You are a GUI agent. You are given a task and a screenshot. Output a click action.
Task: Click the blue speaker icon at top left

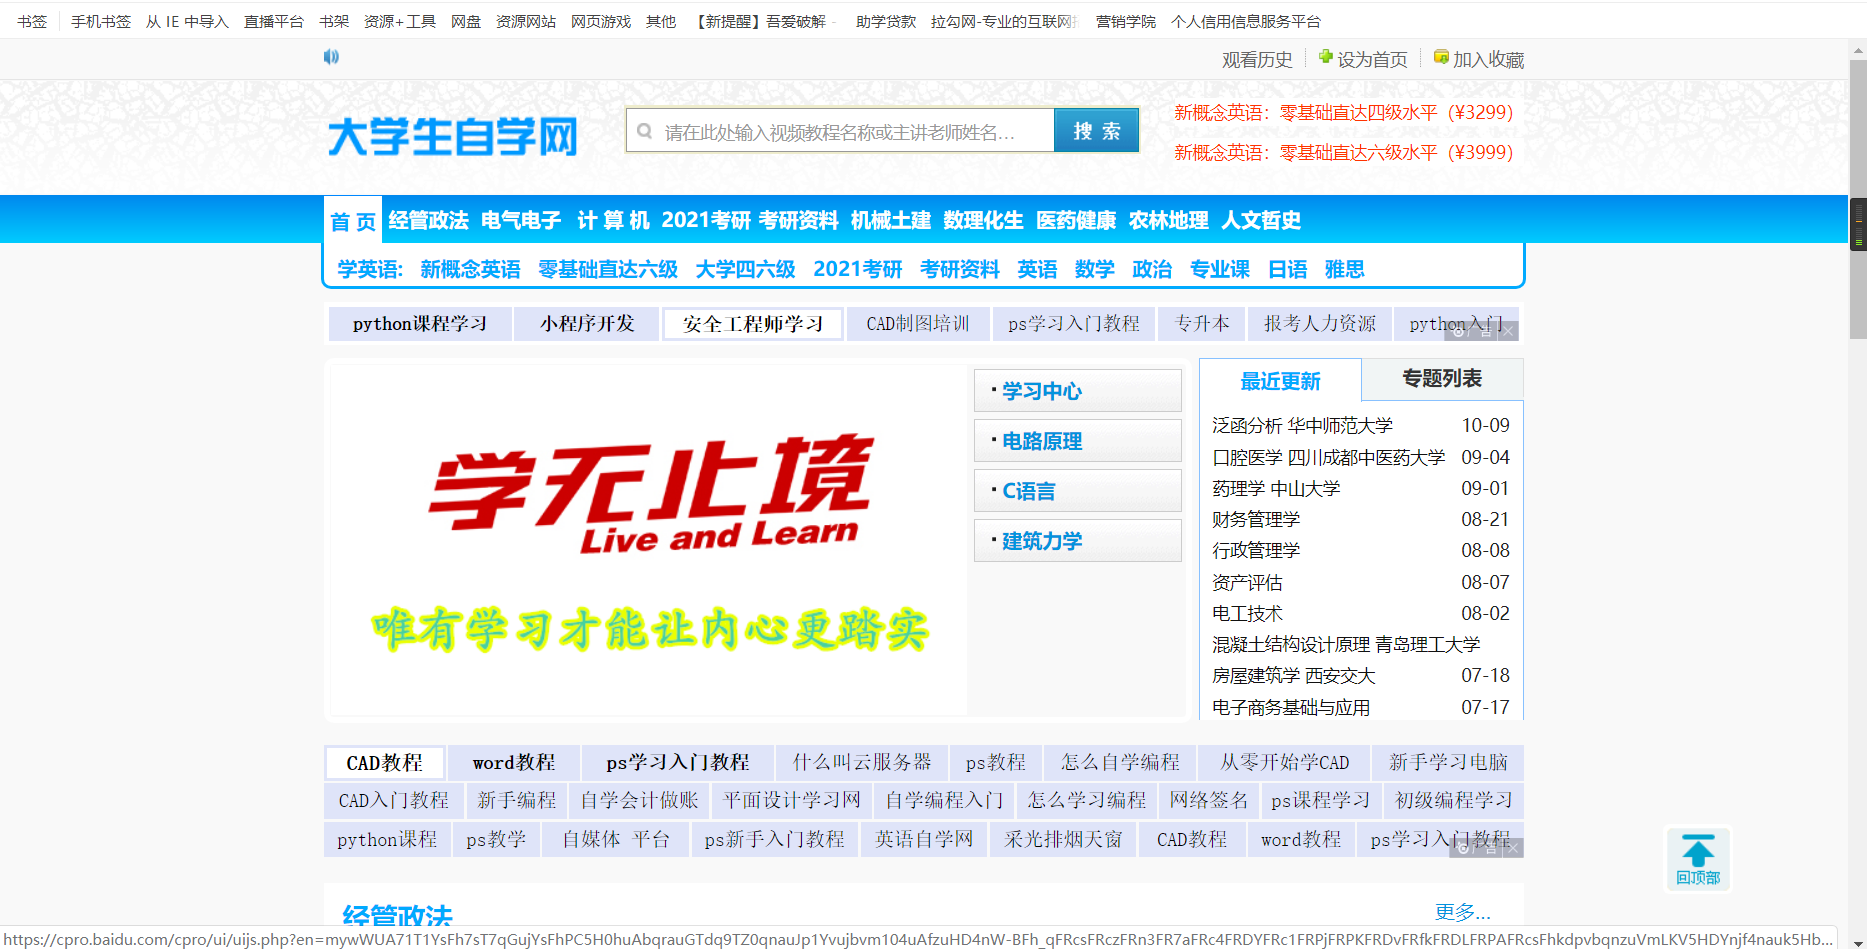coord(330,57)
